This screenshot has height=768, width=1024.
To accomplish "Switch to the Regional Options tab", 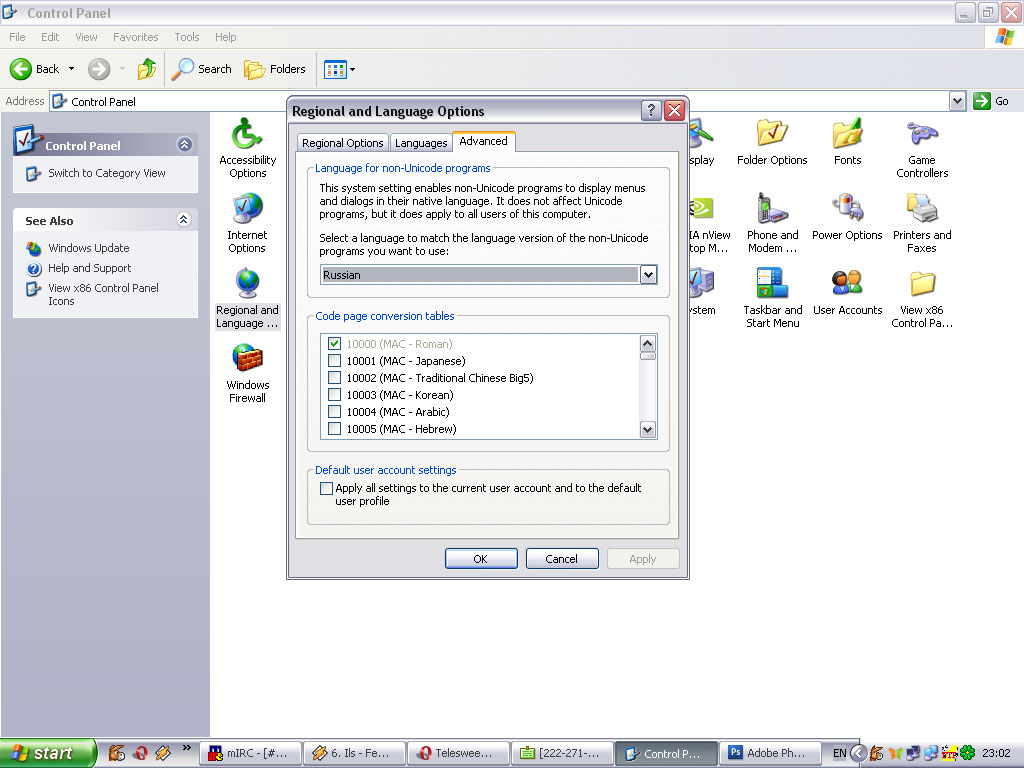I will point(343,143).
